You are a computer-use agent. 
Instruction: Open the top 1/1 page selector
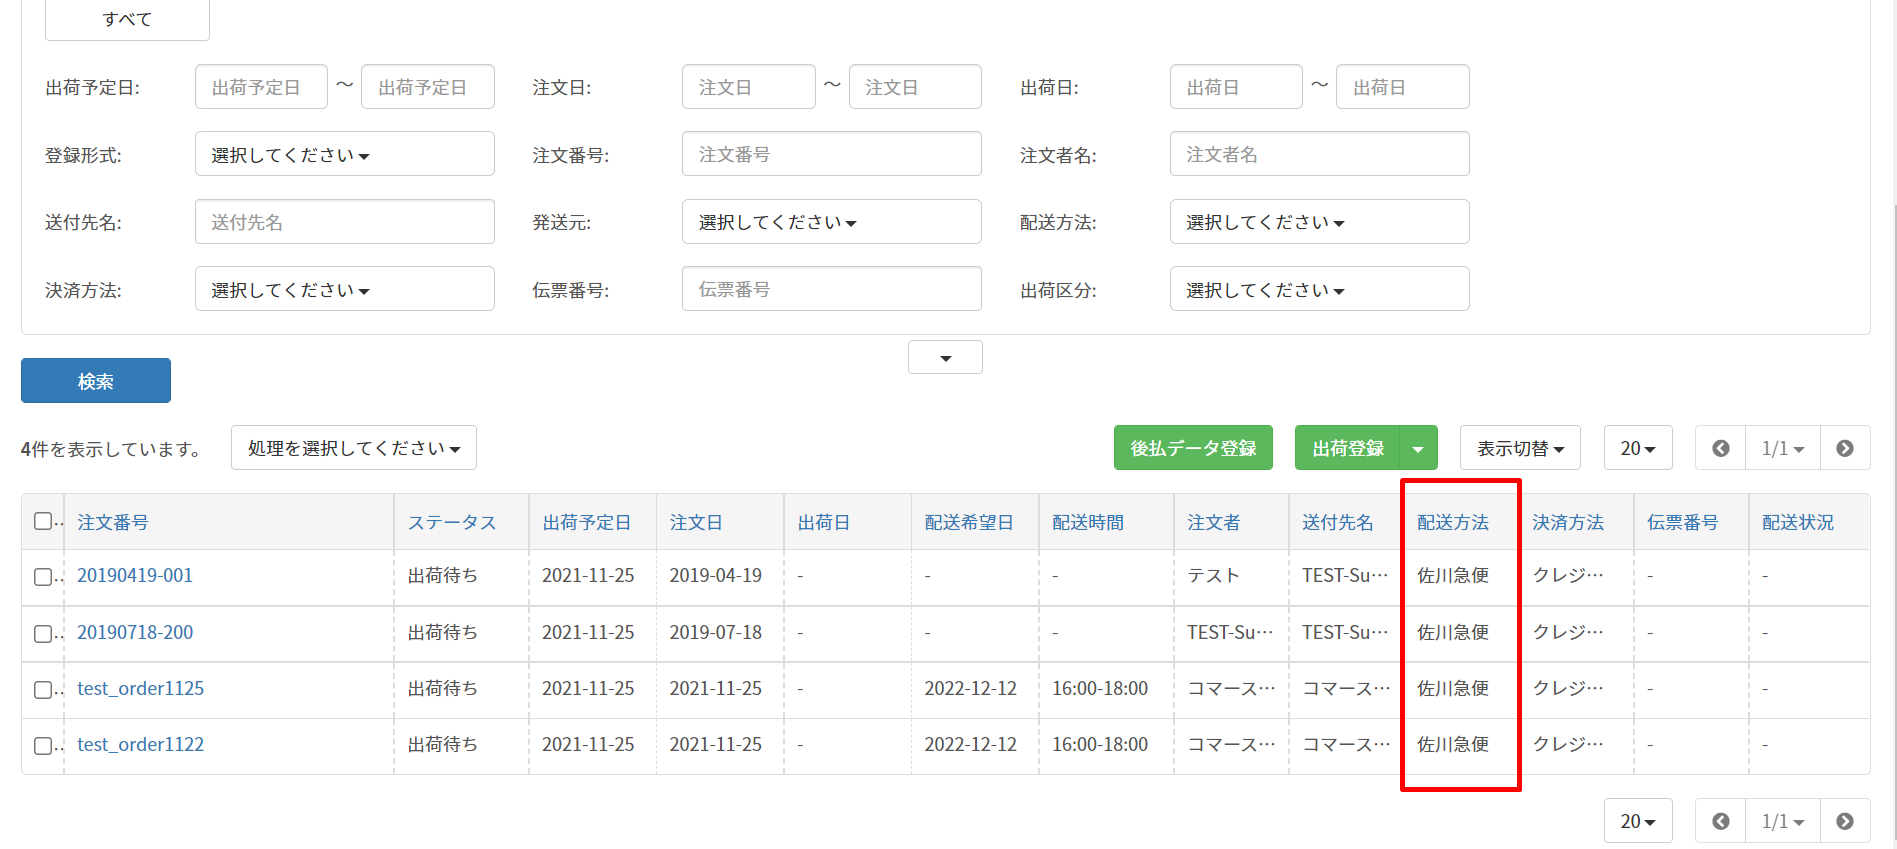[x=1783, y=448]
